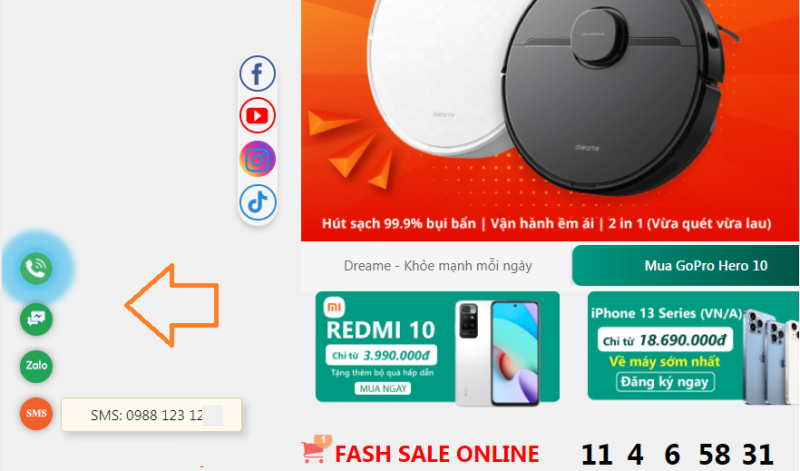The width and height of the screenshot is (800, 471).
Task: Select the Mua GoPro Hero 10 tab
Action: coord(686,265)
